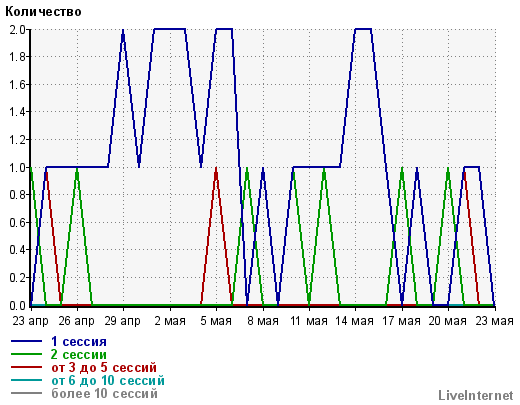This screenshot has width=520, height=405.
Task: Click the teal legend line swatch
Action: pyautogui.click(x=27, y=380)
